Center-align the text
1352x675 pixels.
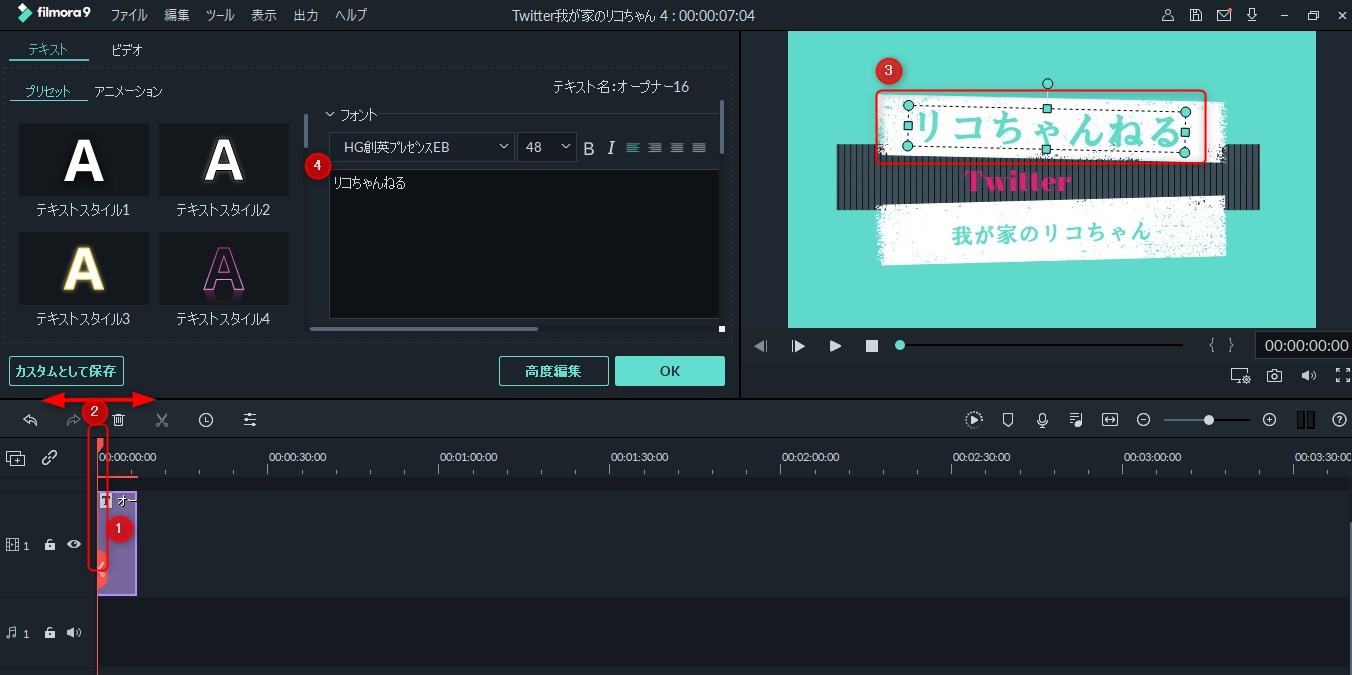[655, 148]
